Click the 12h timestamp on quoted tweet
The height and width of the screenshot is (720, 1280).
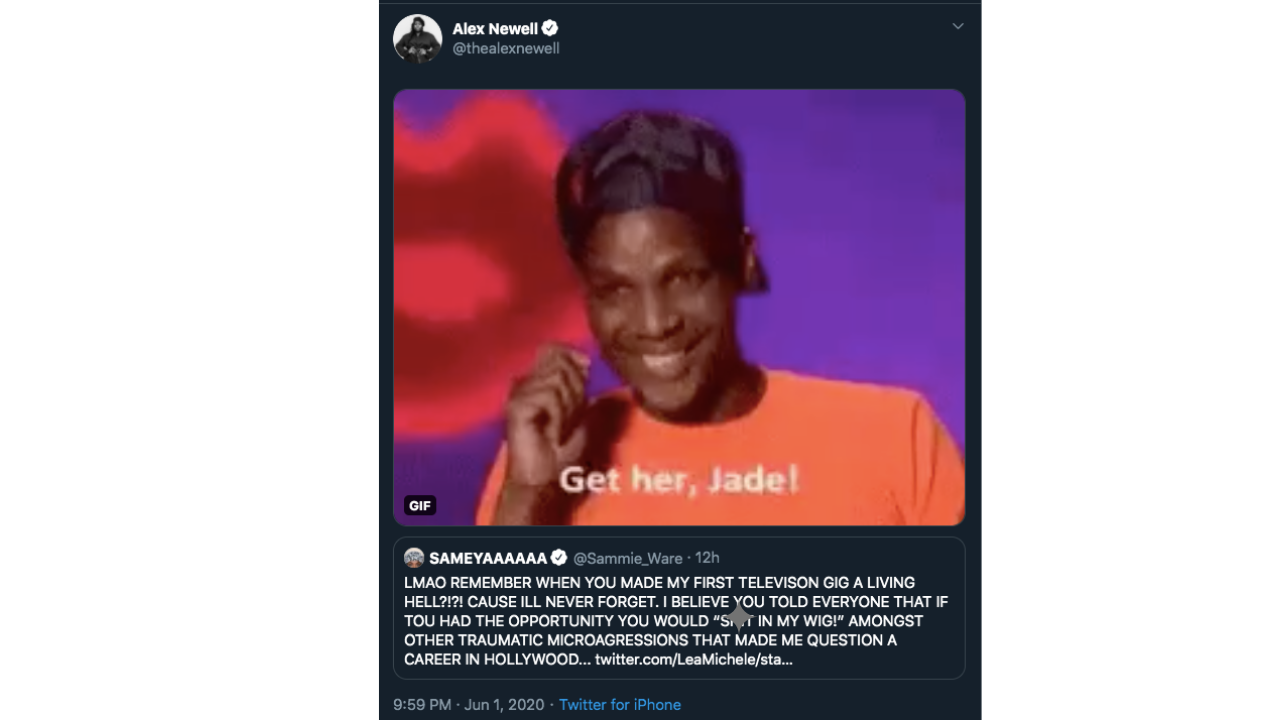pyautogui.click(x=707, y=558)
